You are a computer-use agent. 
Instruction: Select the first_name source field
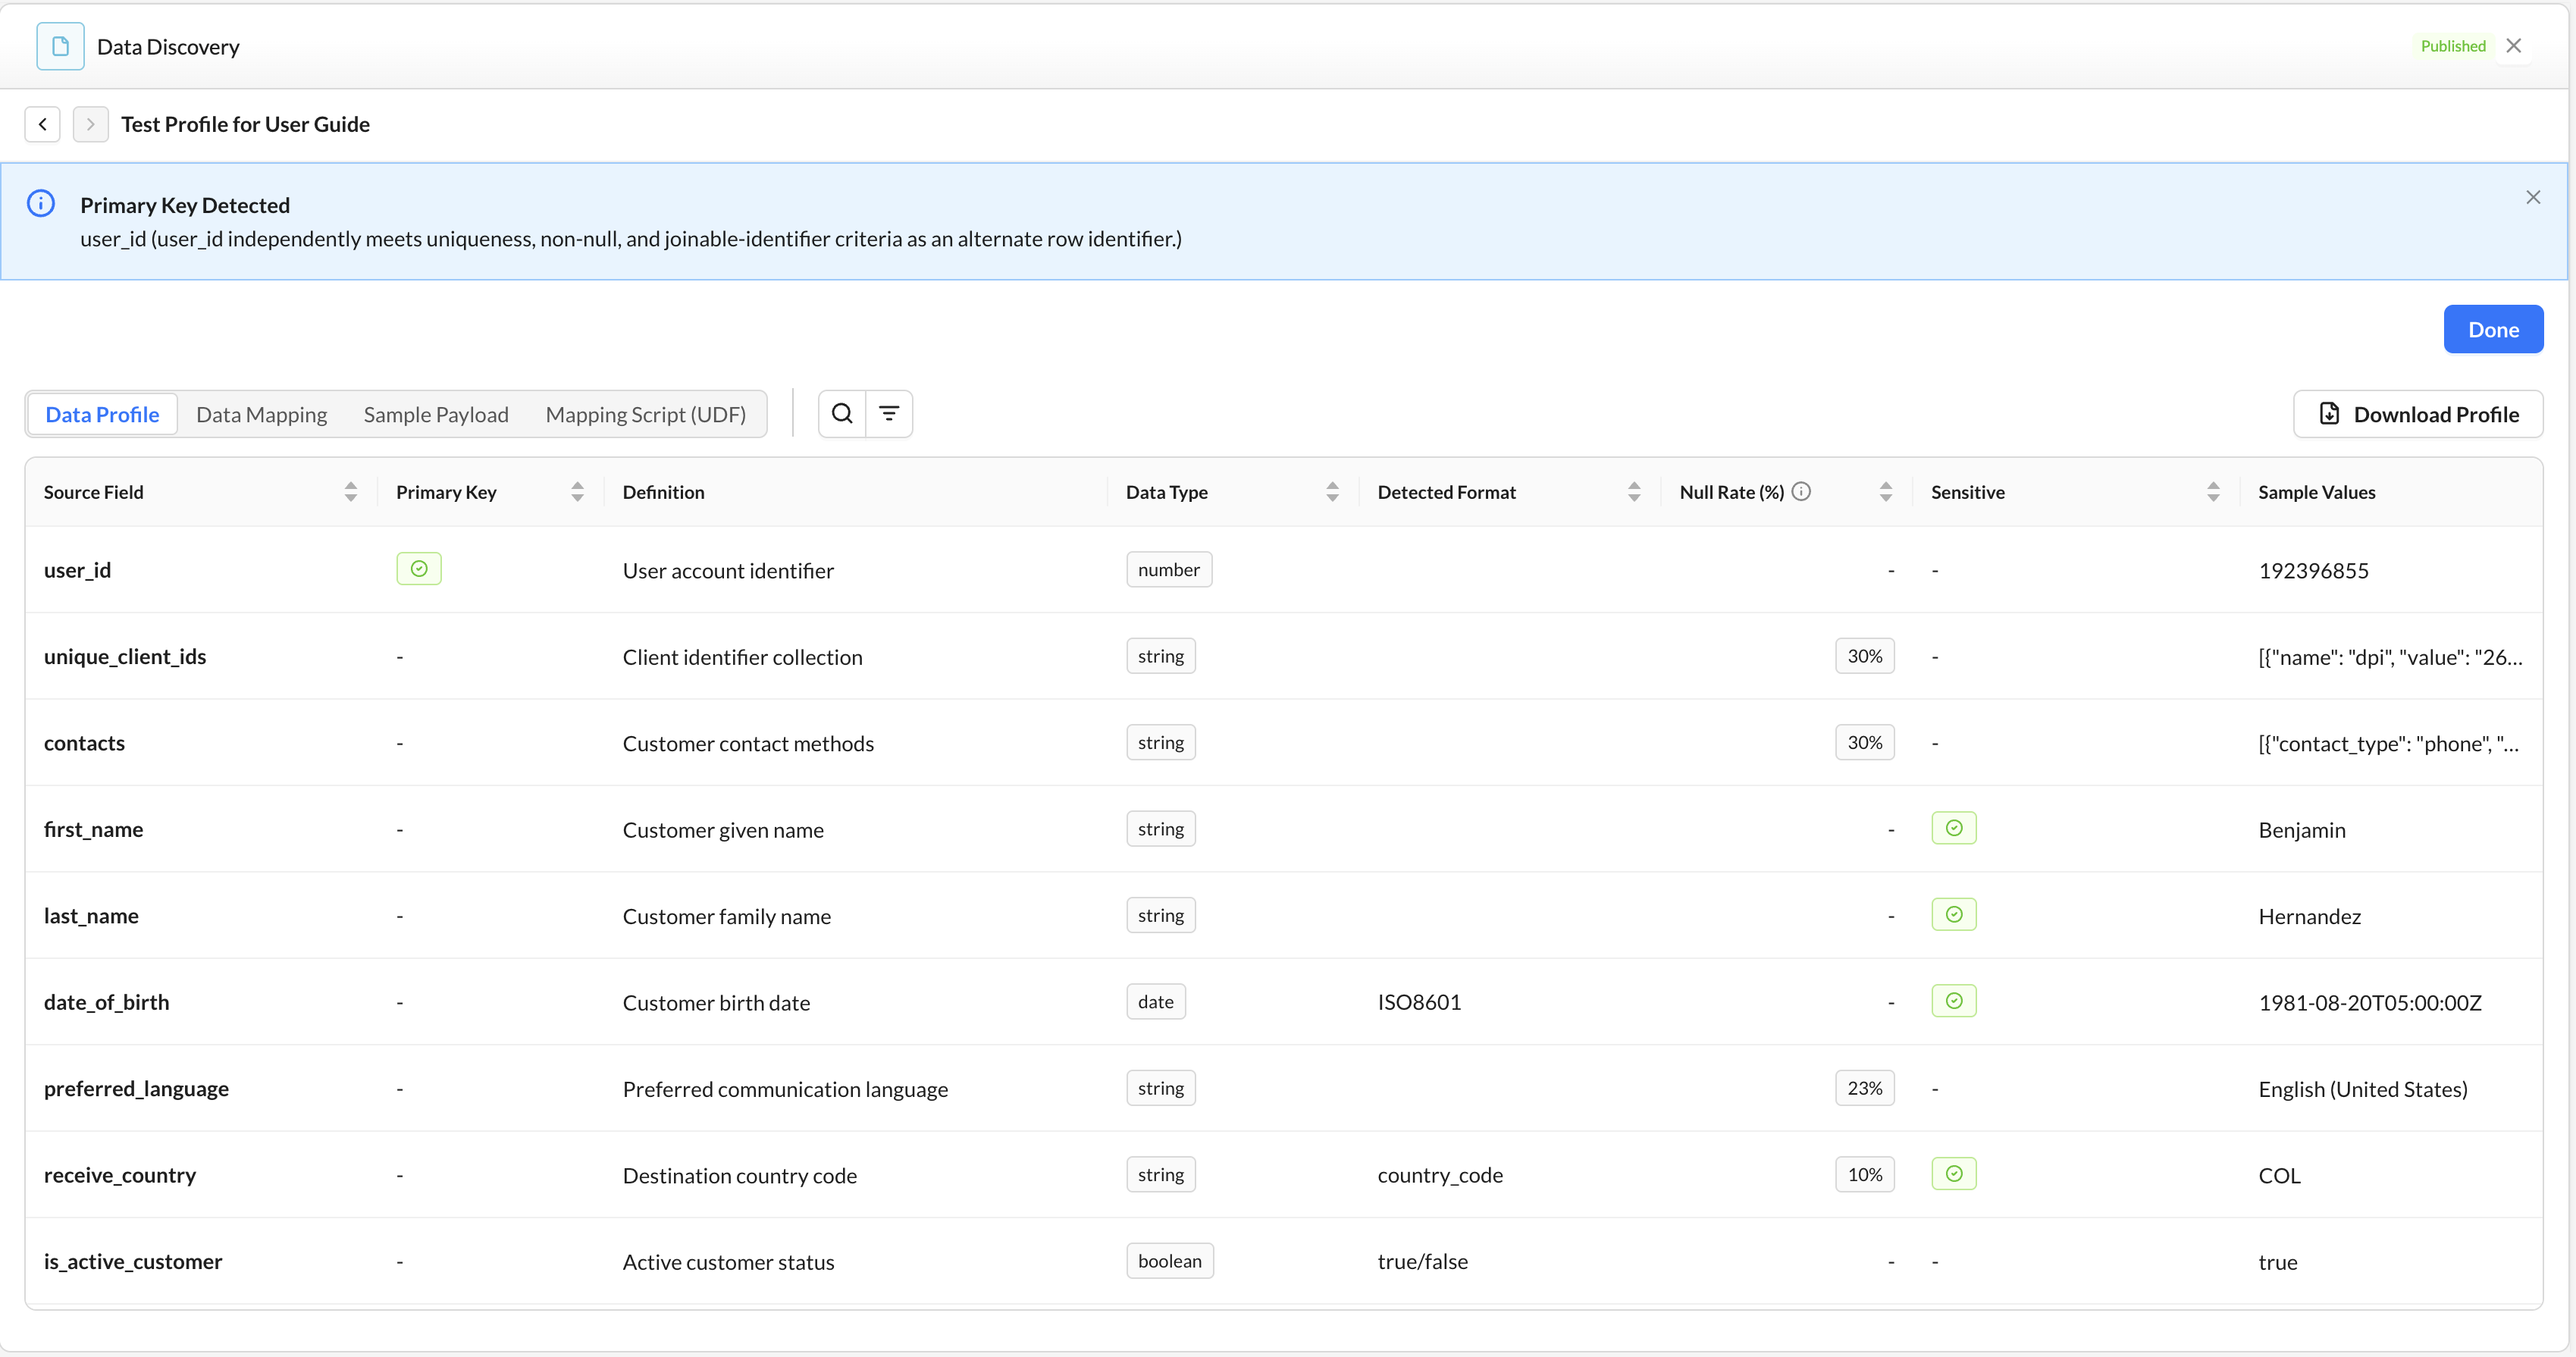(x=93, y=829)
